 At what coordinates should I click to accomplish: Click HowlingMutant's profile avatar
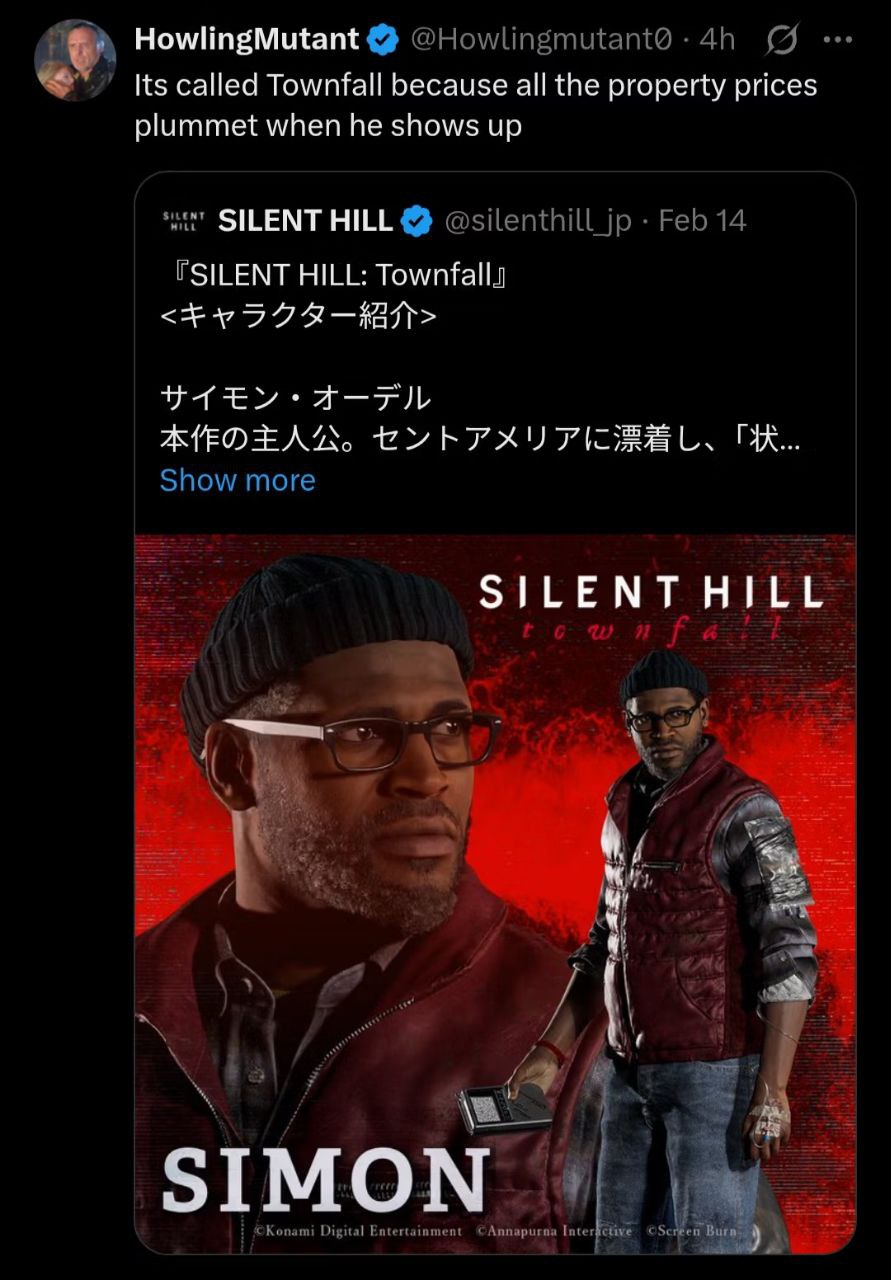pos(75,60)
